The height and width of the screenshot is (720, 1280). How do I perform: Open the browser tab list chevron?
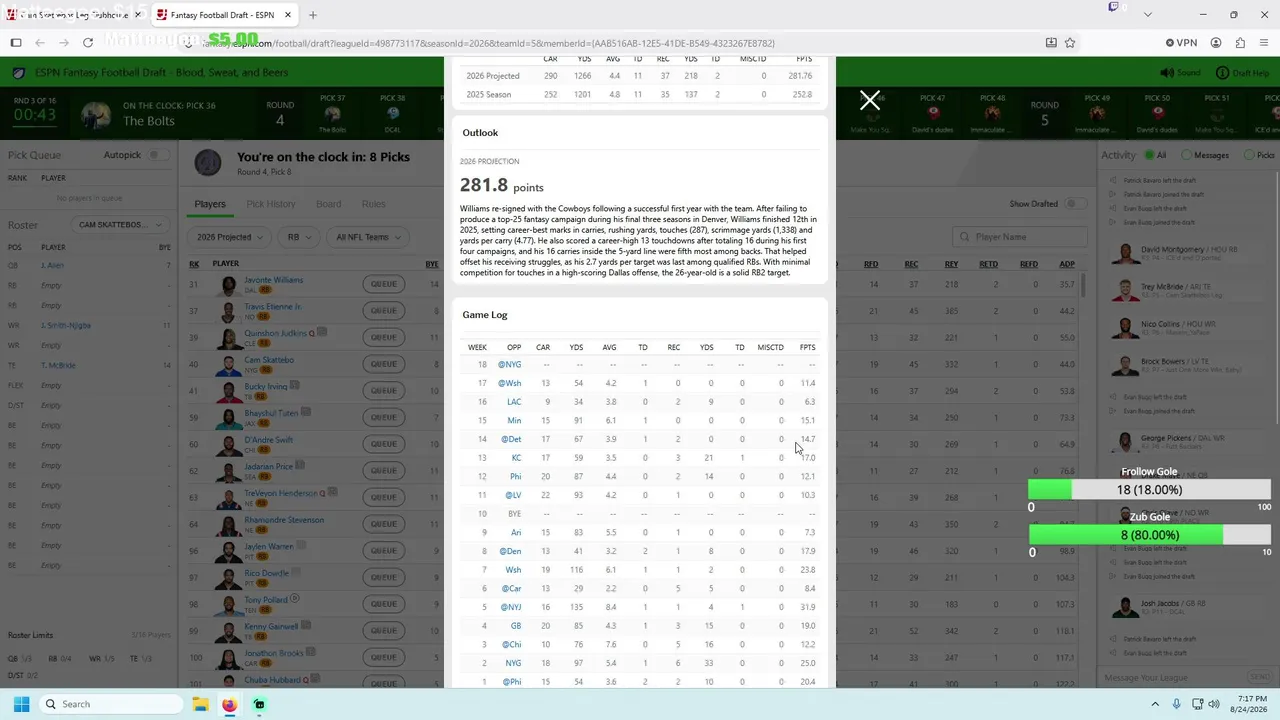pyautogui.click(x=1147, y=15)
